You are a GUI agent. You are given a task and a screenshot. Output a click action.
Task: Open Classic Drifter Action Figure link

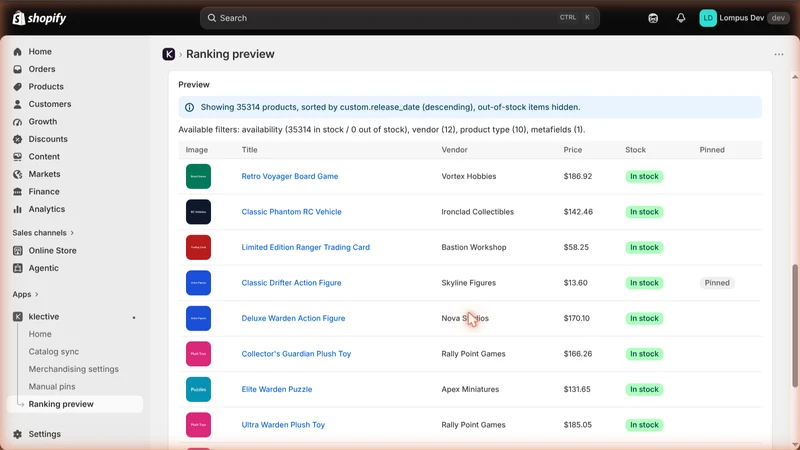coord(291,283)
